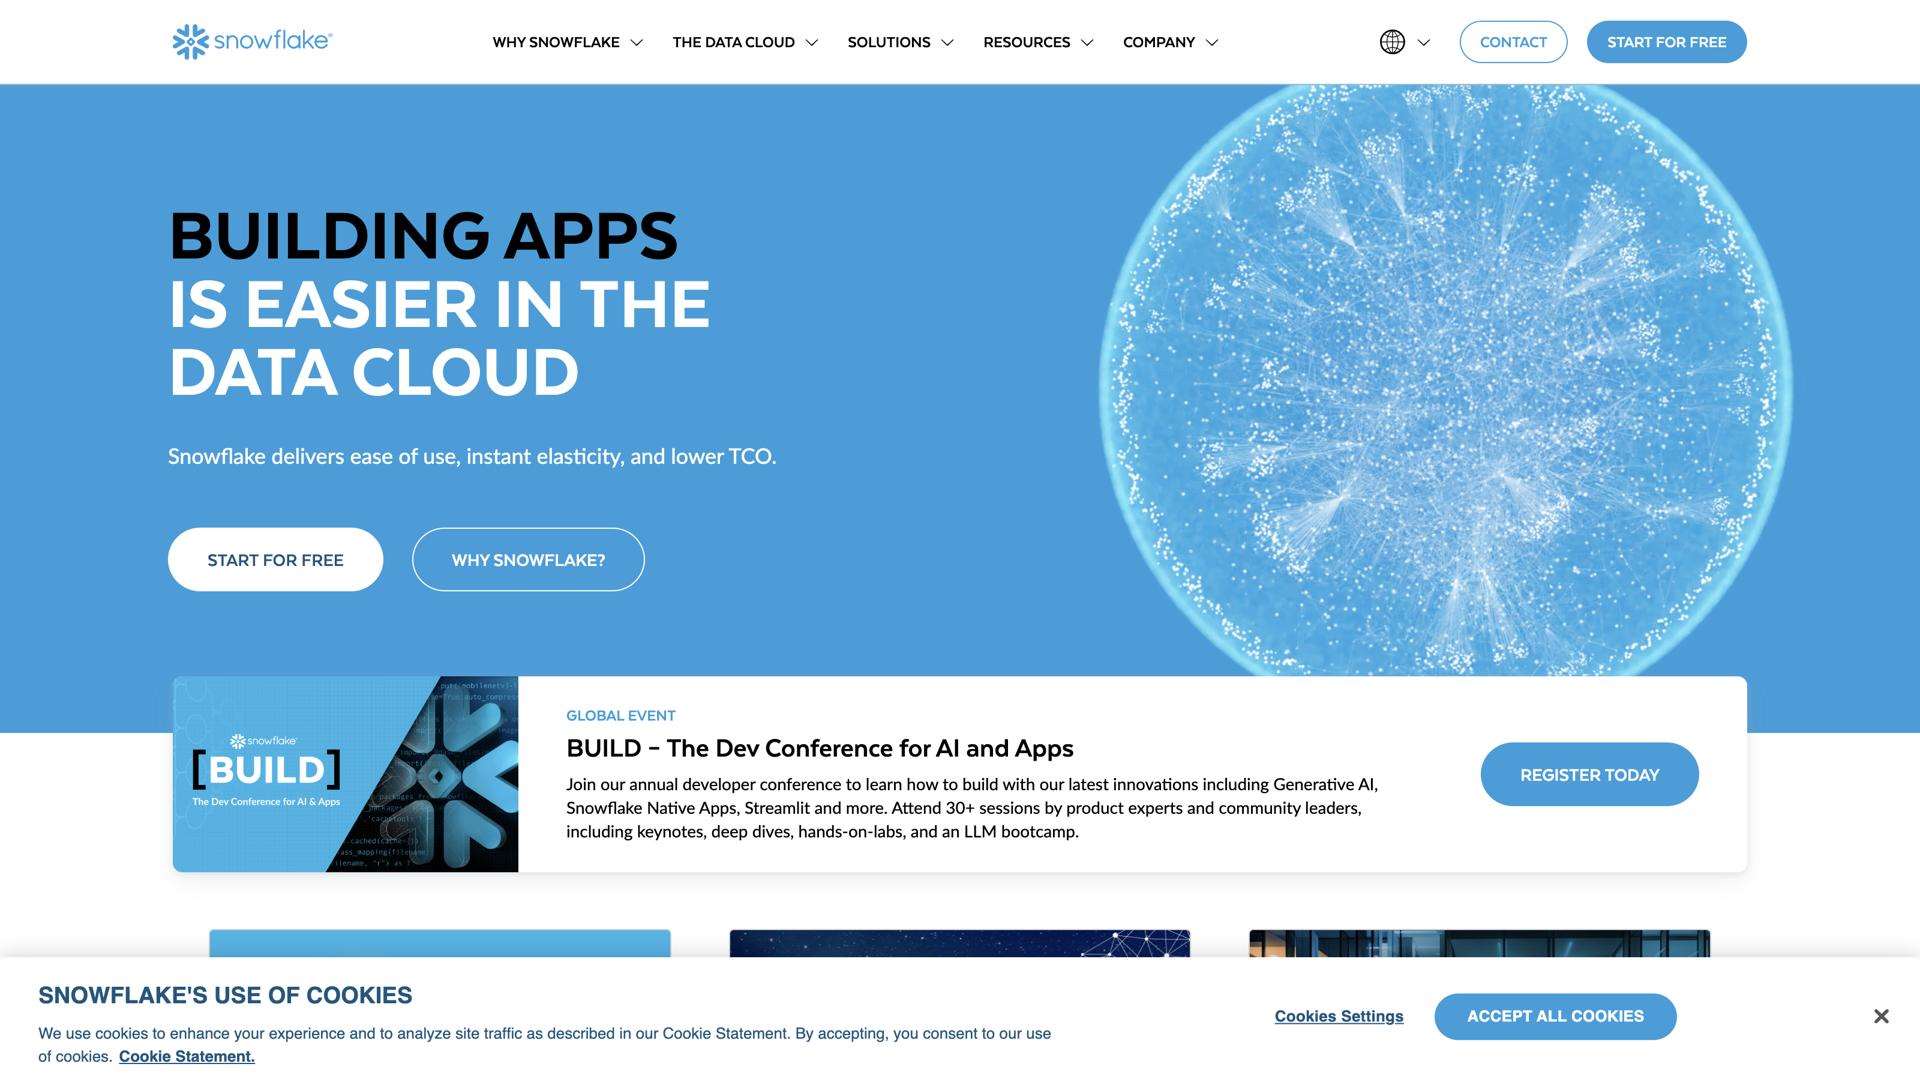Click the white hero Start For Free button
Viewport: 1920px width, 1080px height.
click(x=275, y=560)
